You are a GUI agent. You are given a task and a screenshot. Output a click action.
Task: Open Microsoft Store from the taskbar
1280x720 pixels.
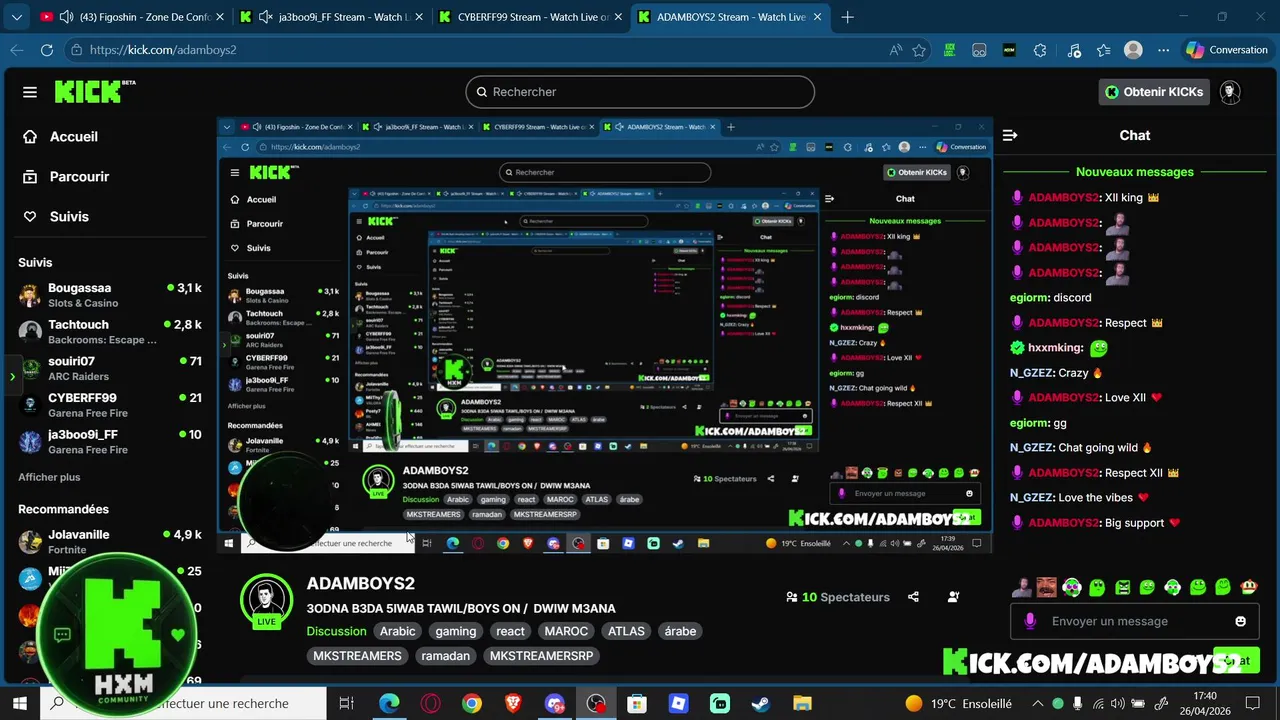pyautogui.click(x=637, y=703)
